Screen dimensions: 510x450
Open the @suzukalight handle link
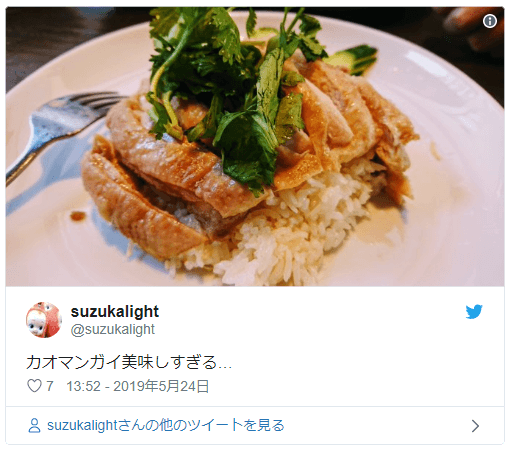(x=113, y=330)
